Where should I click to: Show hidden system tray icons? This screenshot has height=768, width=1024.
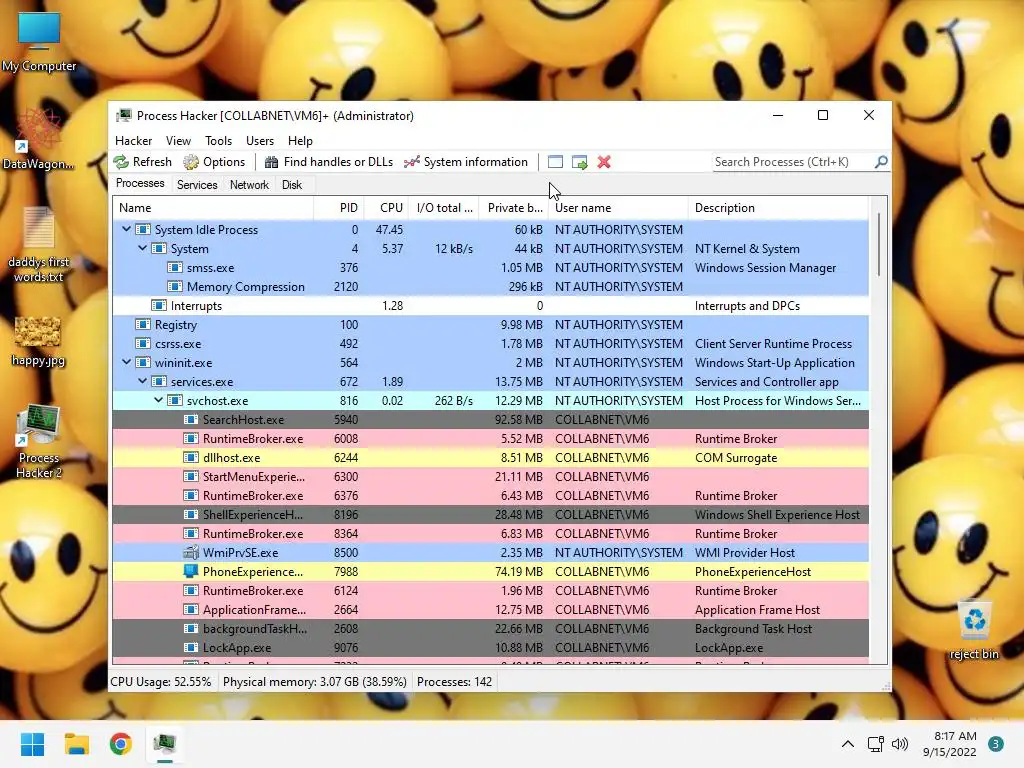coord(848,744)
